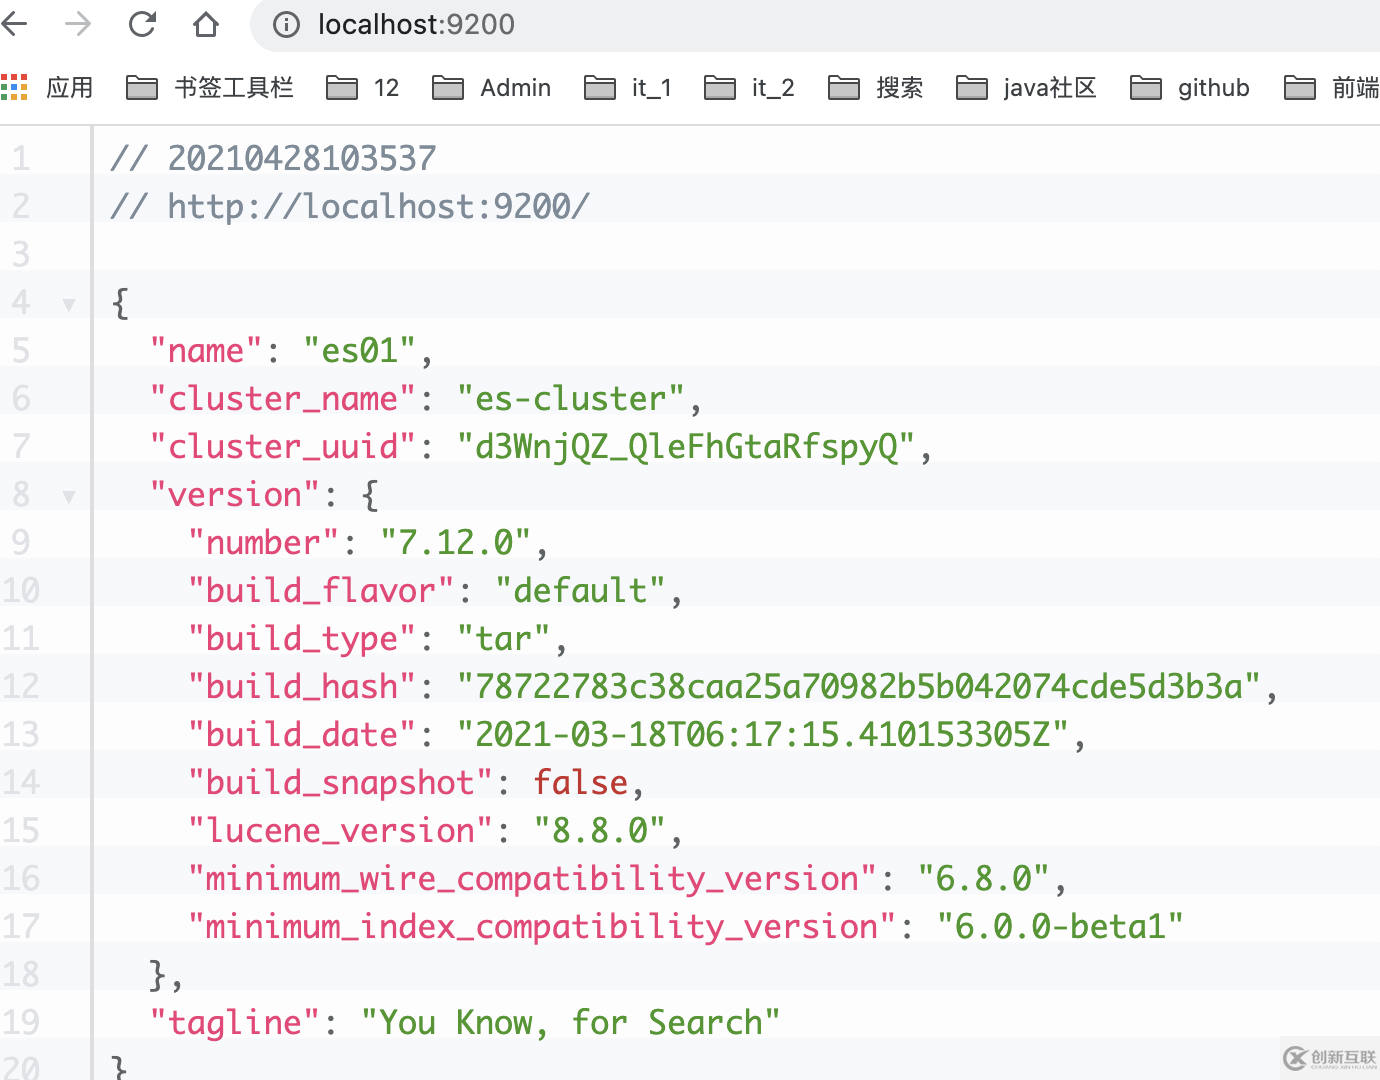Select the "build_hash" key
This screenshot has width=1380, height=1080.
click(302, 687)
